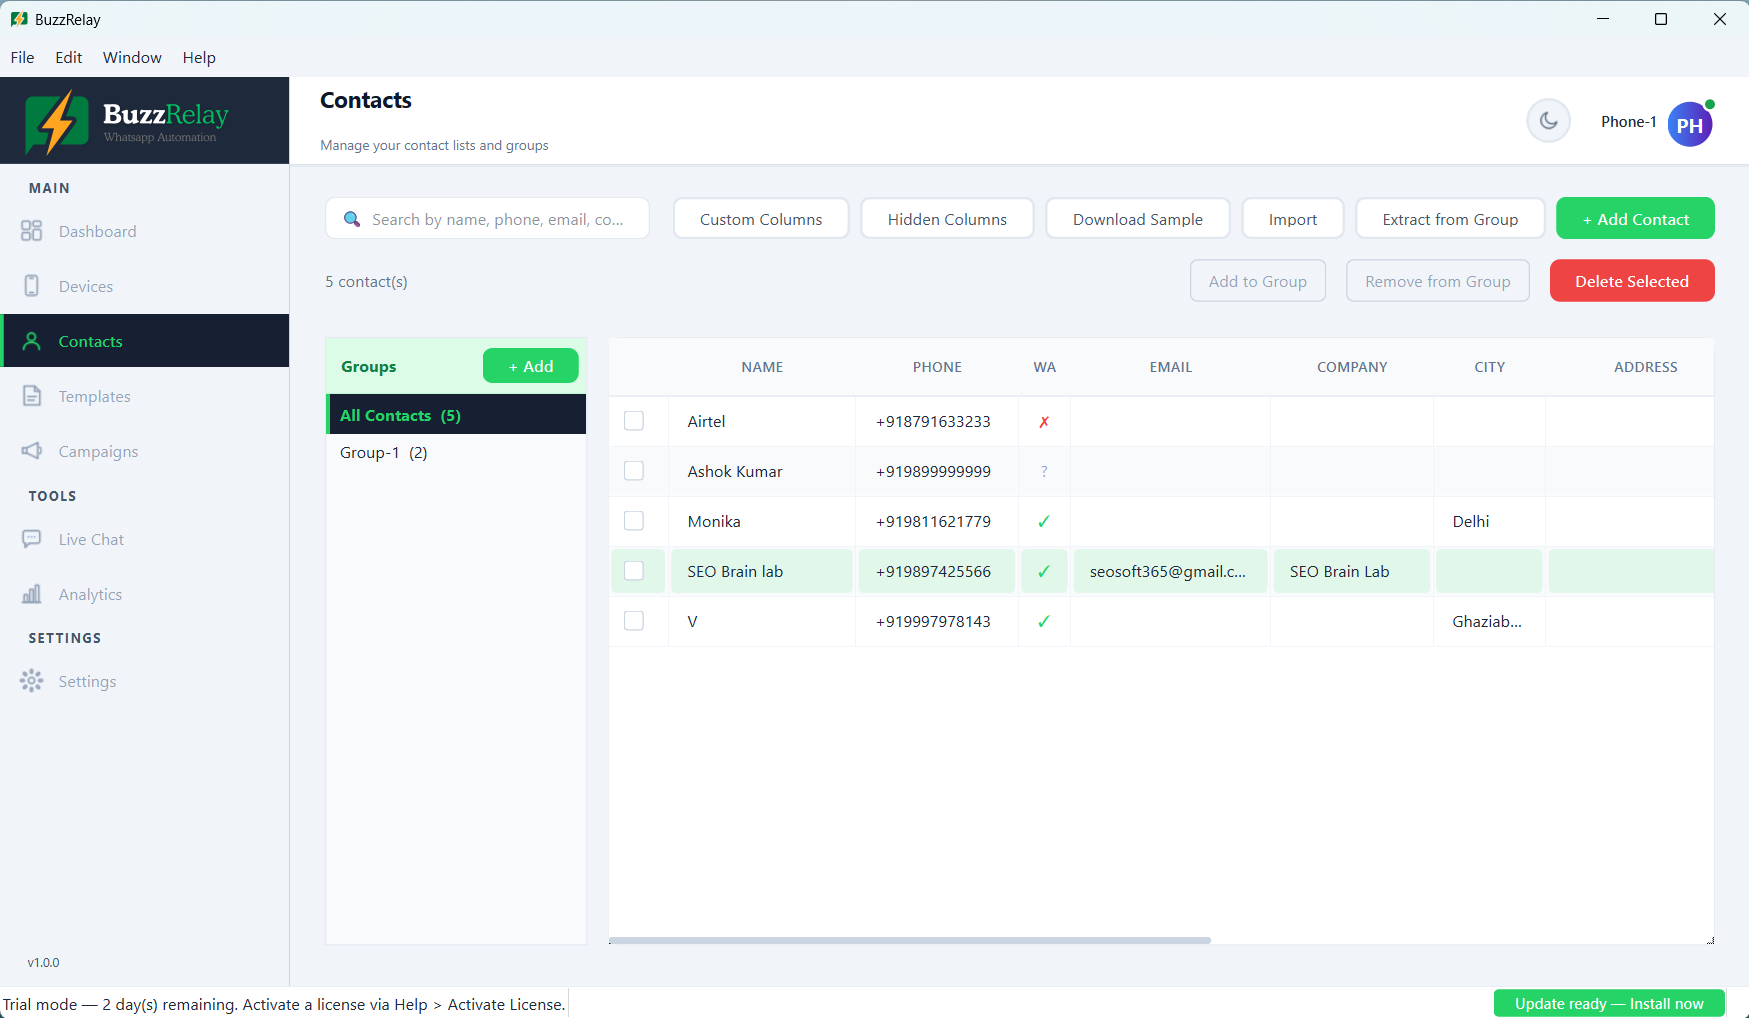This screenshot has height=1018, width=1749.
Task: Click the NAME column header
Action: 762,367
